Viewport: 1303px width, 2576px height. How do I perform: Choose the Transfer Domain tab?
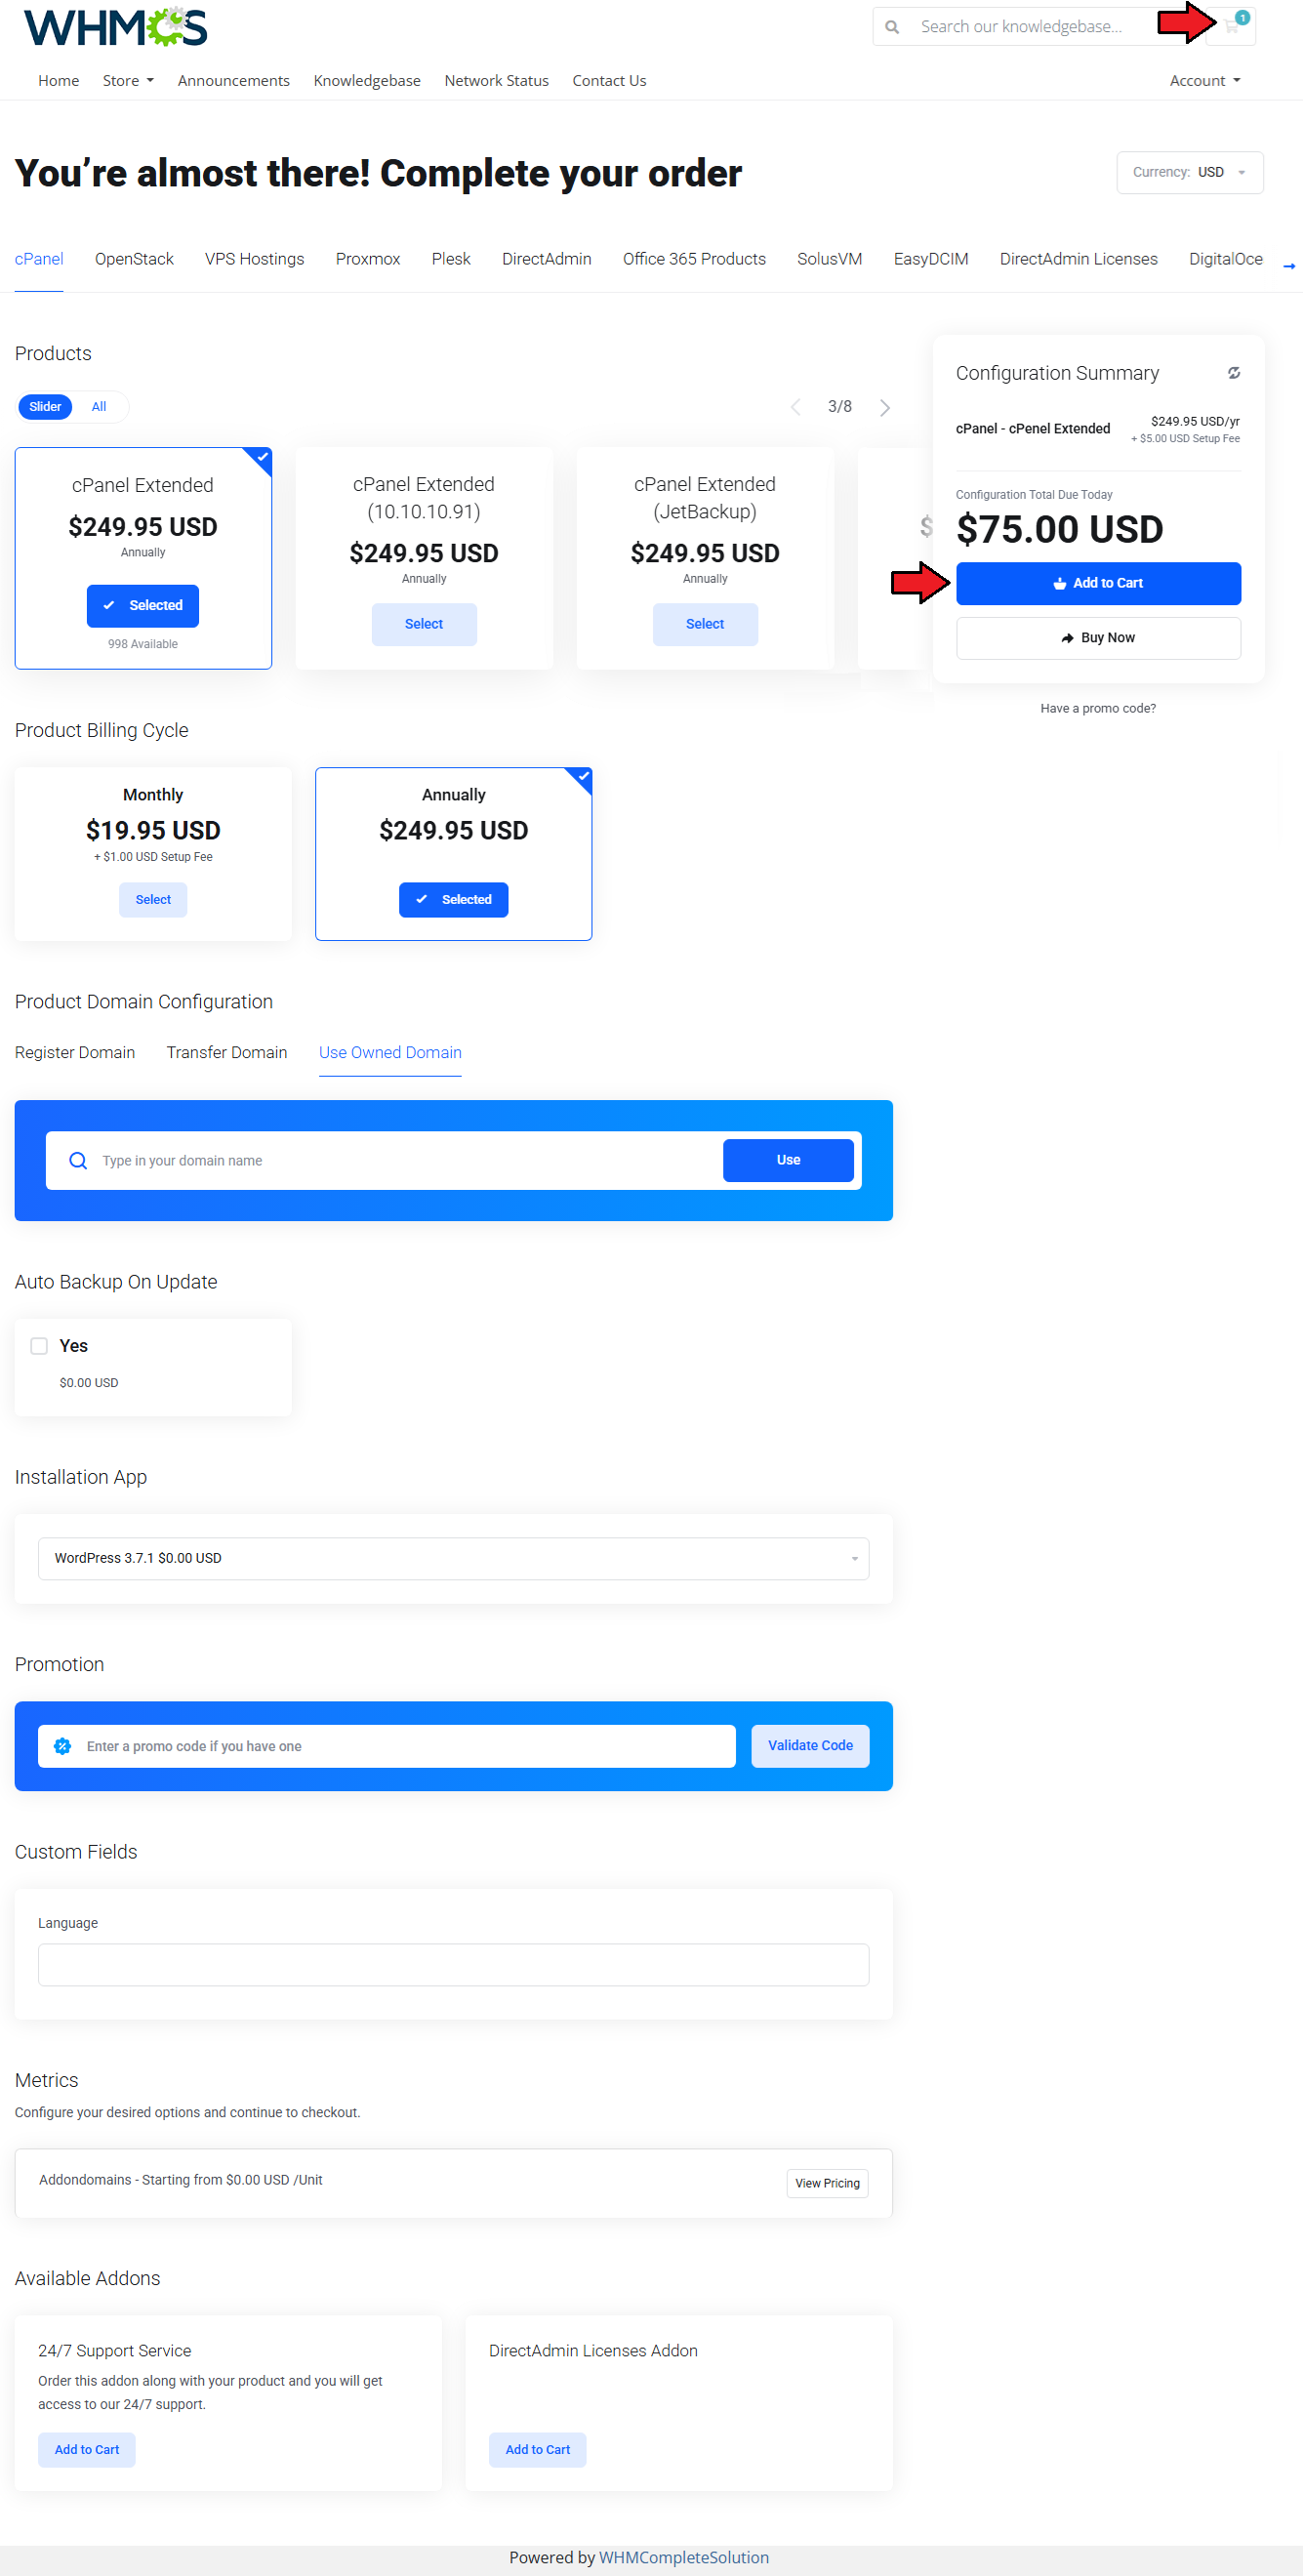[227, 1052]
